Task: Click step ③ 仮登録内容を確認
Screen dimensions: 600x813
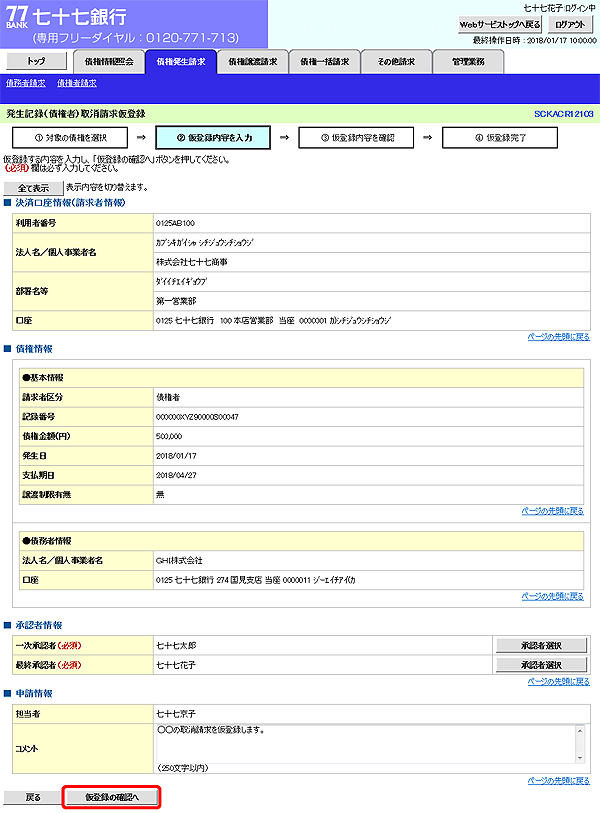Action: coord(356,138)
